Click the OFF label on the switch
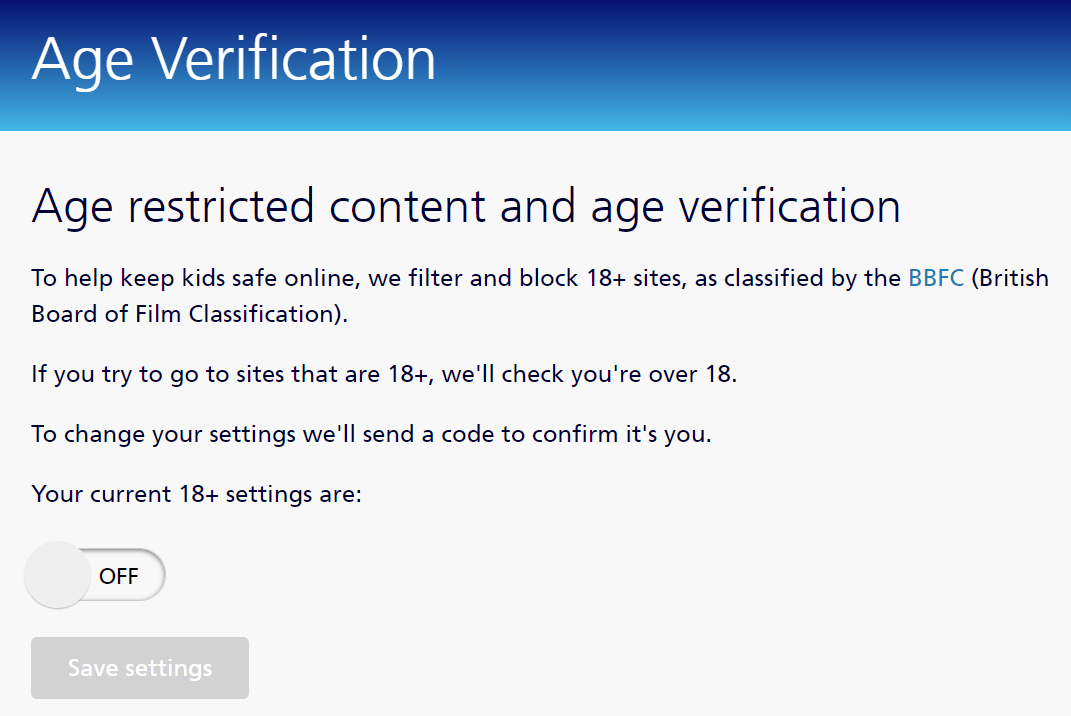Viewport: 1071px width, 716px height. (x=119, y=576)
